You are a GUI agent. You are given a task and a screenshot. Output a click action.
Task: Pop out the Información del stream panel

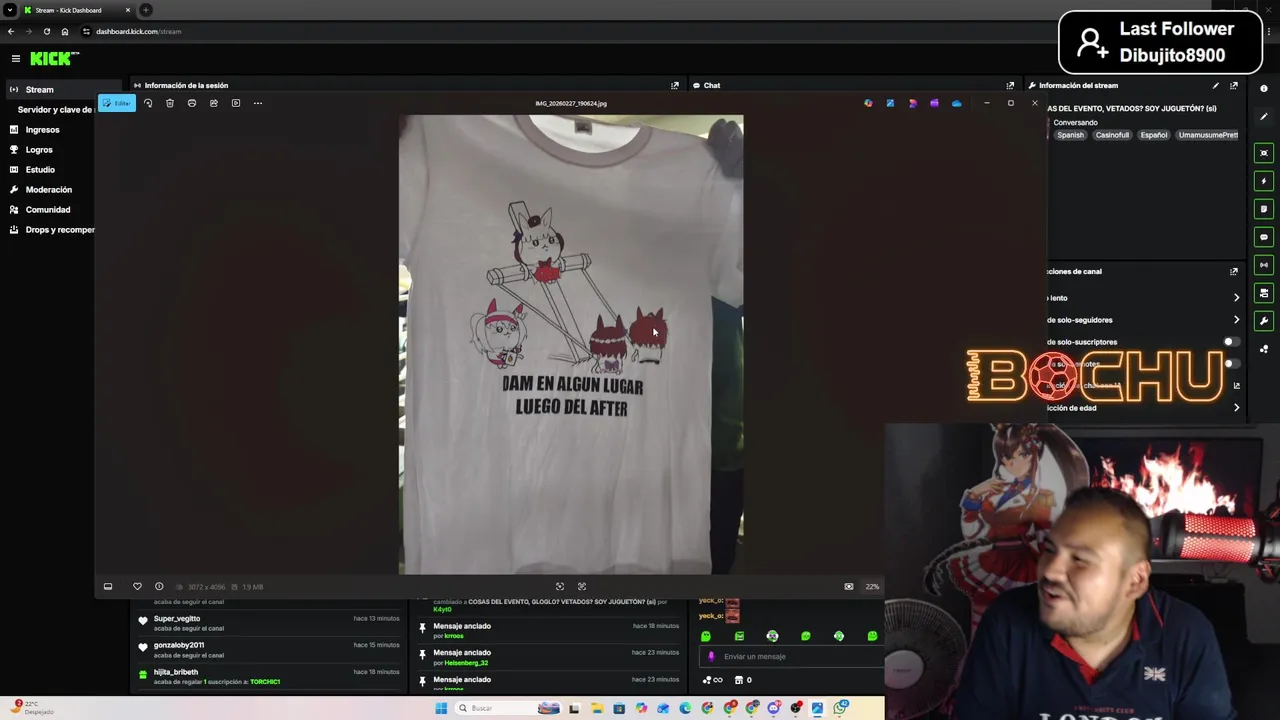1234,86
